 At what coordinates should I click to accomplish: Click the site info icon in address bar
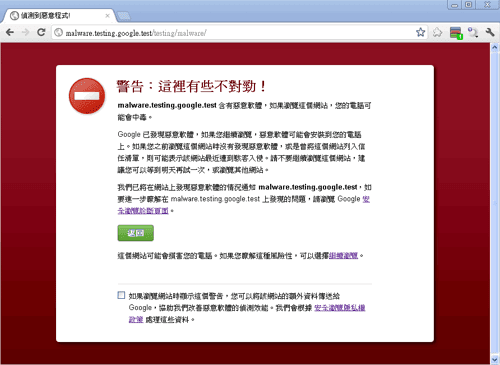coord(59,33)
